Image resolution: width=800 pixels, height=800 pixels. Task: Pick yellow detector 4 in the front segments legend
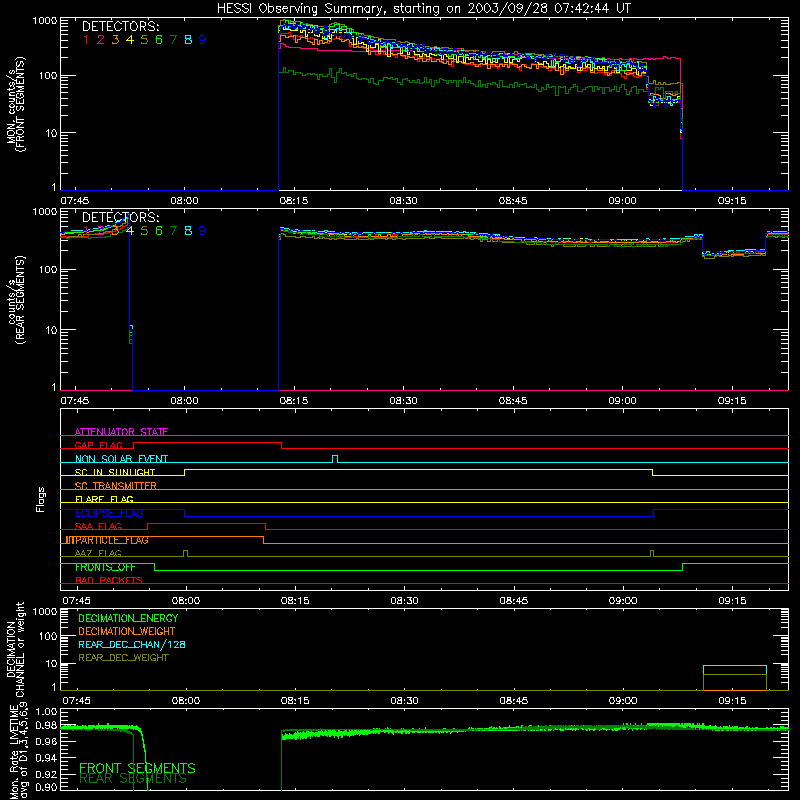tap(130, 40)
